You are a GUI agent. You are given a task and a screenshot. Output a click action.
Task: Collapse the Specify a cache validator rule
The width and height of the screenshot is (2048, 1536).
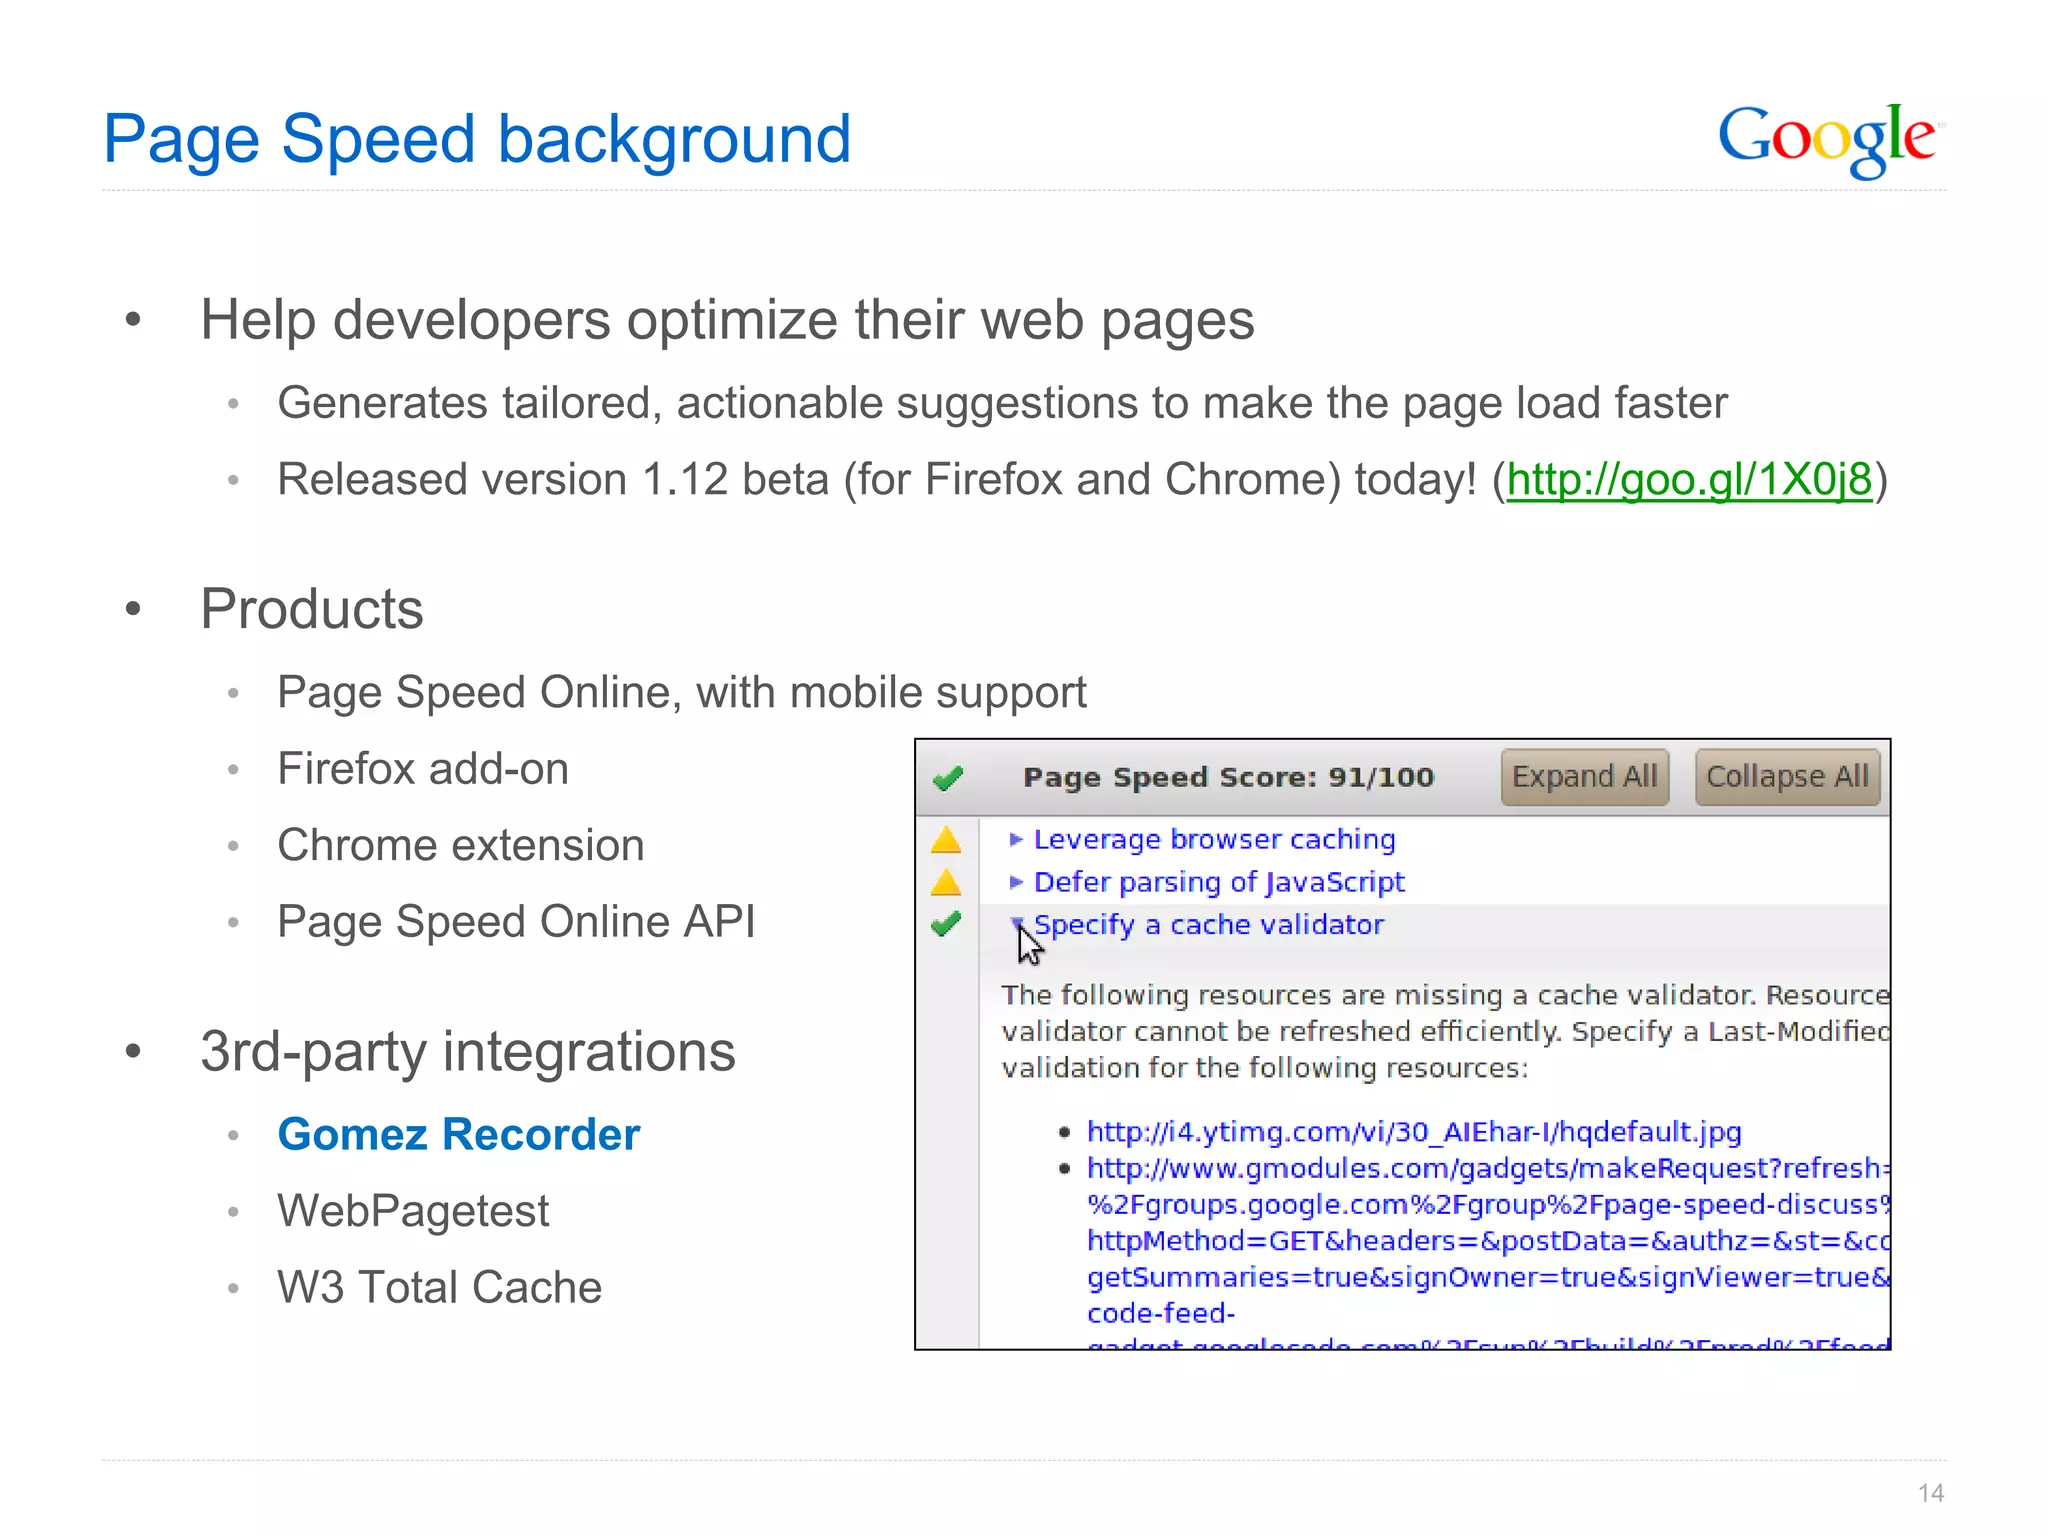[x=1017, y=923]
